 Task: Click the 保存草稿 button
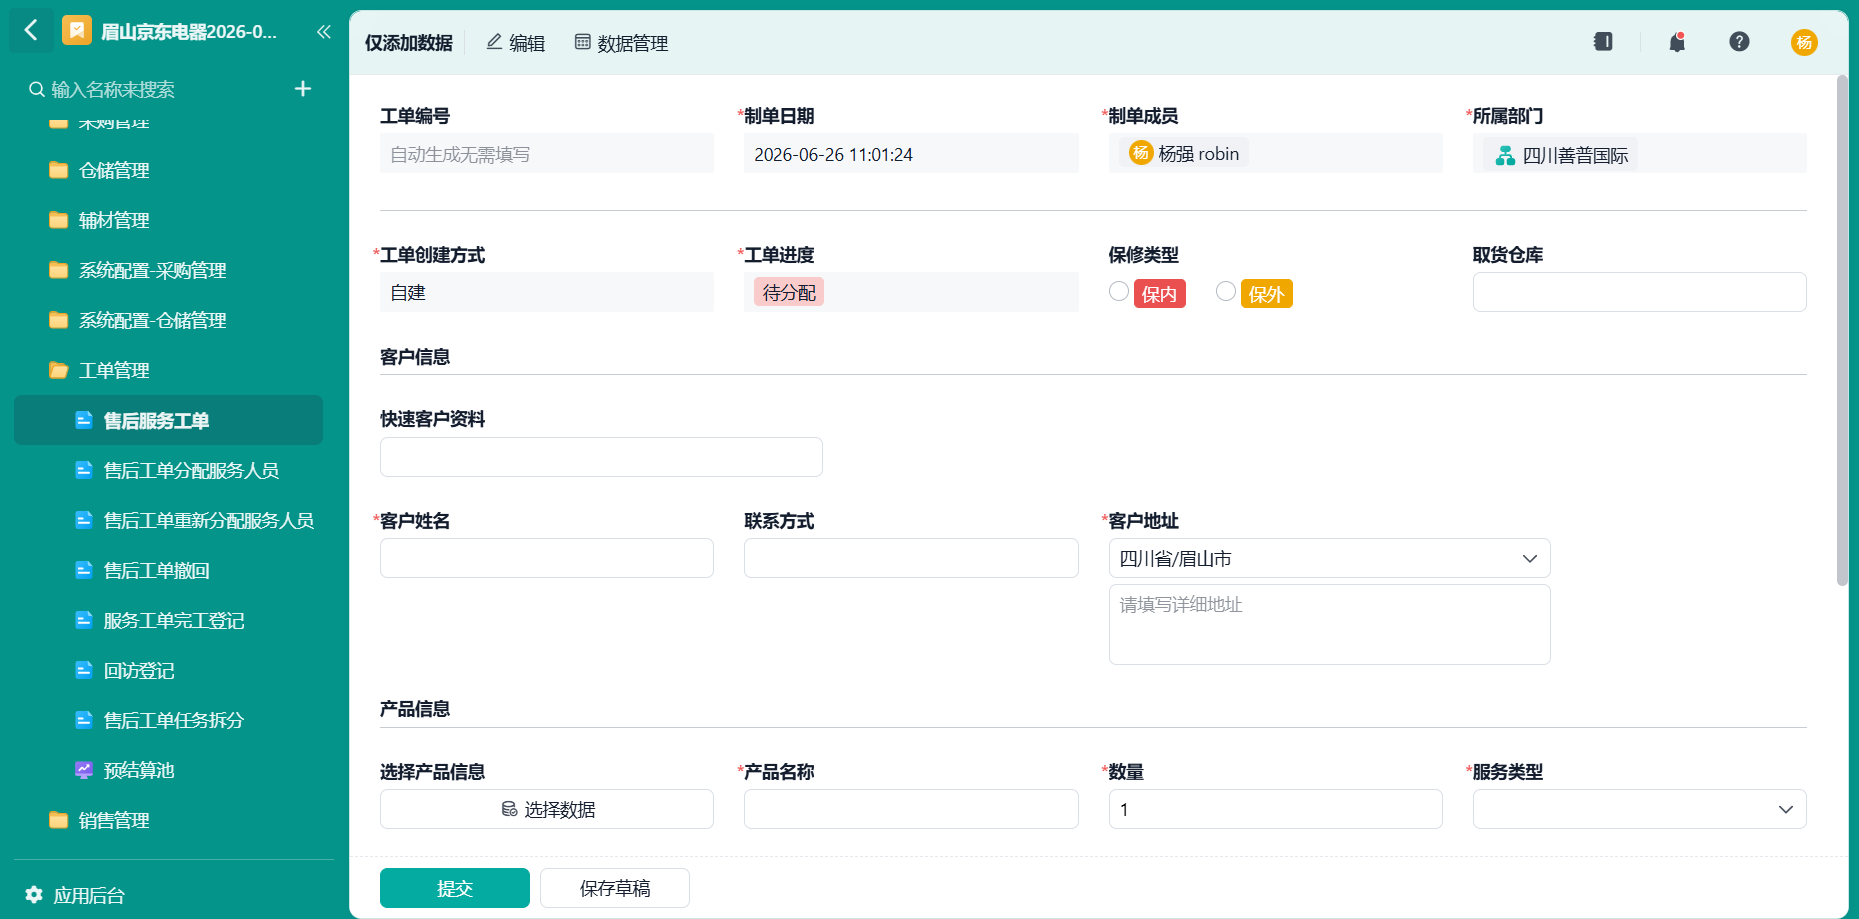[615, 888]
